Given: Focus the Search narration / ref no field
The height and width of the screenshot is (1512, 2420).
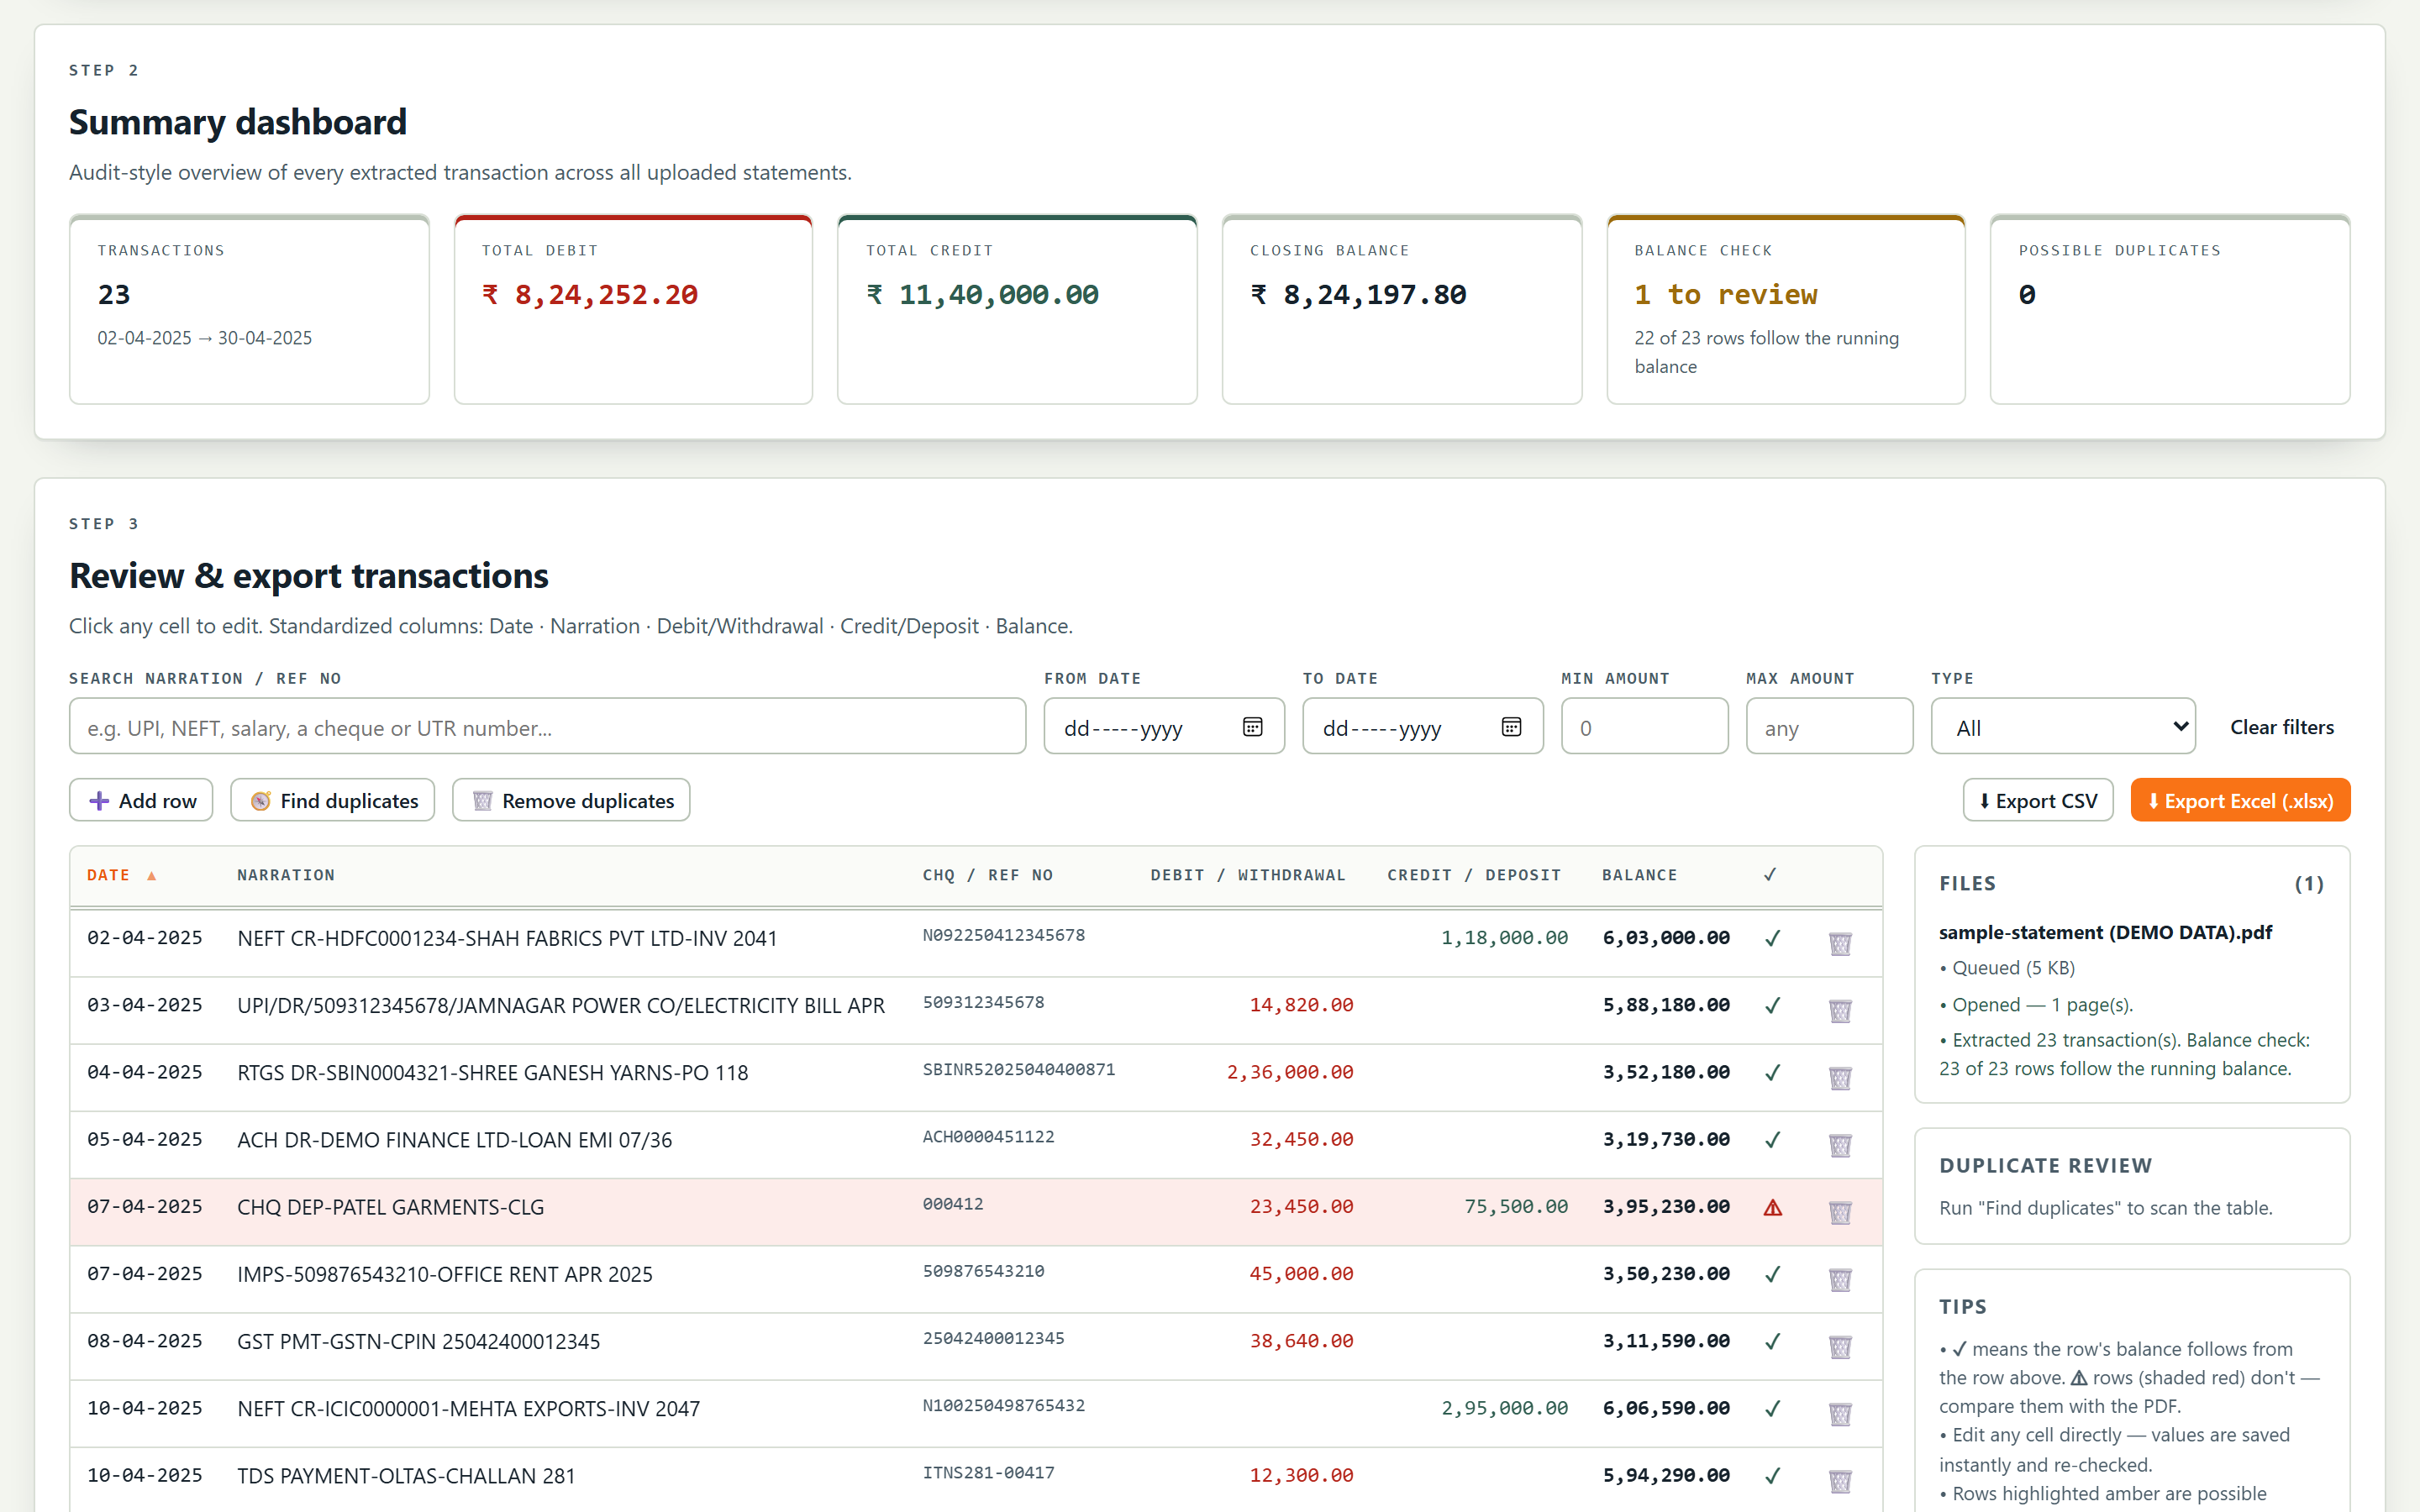Looking at the screenshot, I should pos(547,727).
